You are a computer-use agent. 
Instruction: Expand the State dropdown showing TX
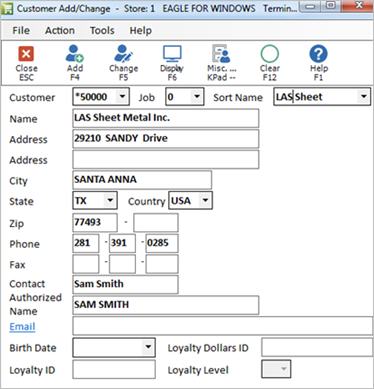coord(110,200)
